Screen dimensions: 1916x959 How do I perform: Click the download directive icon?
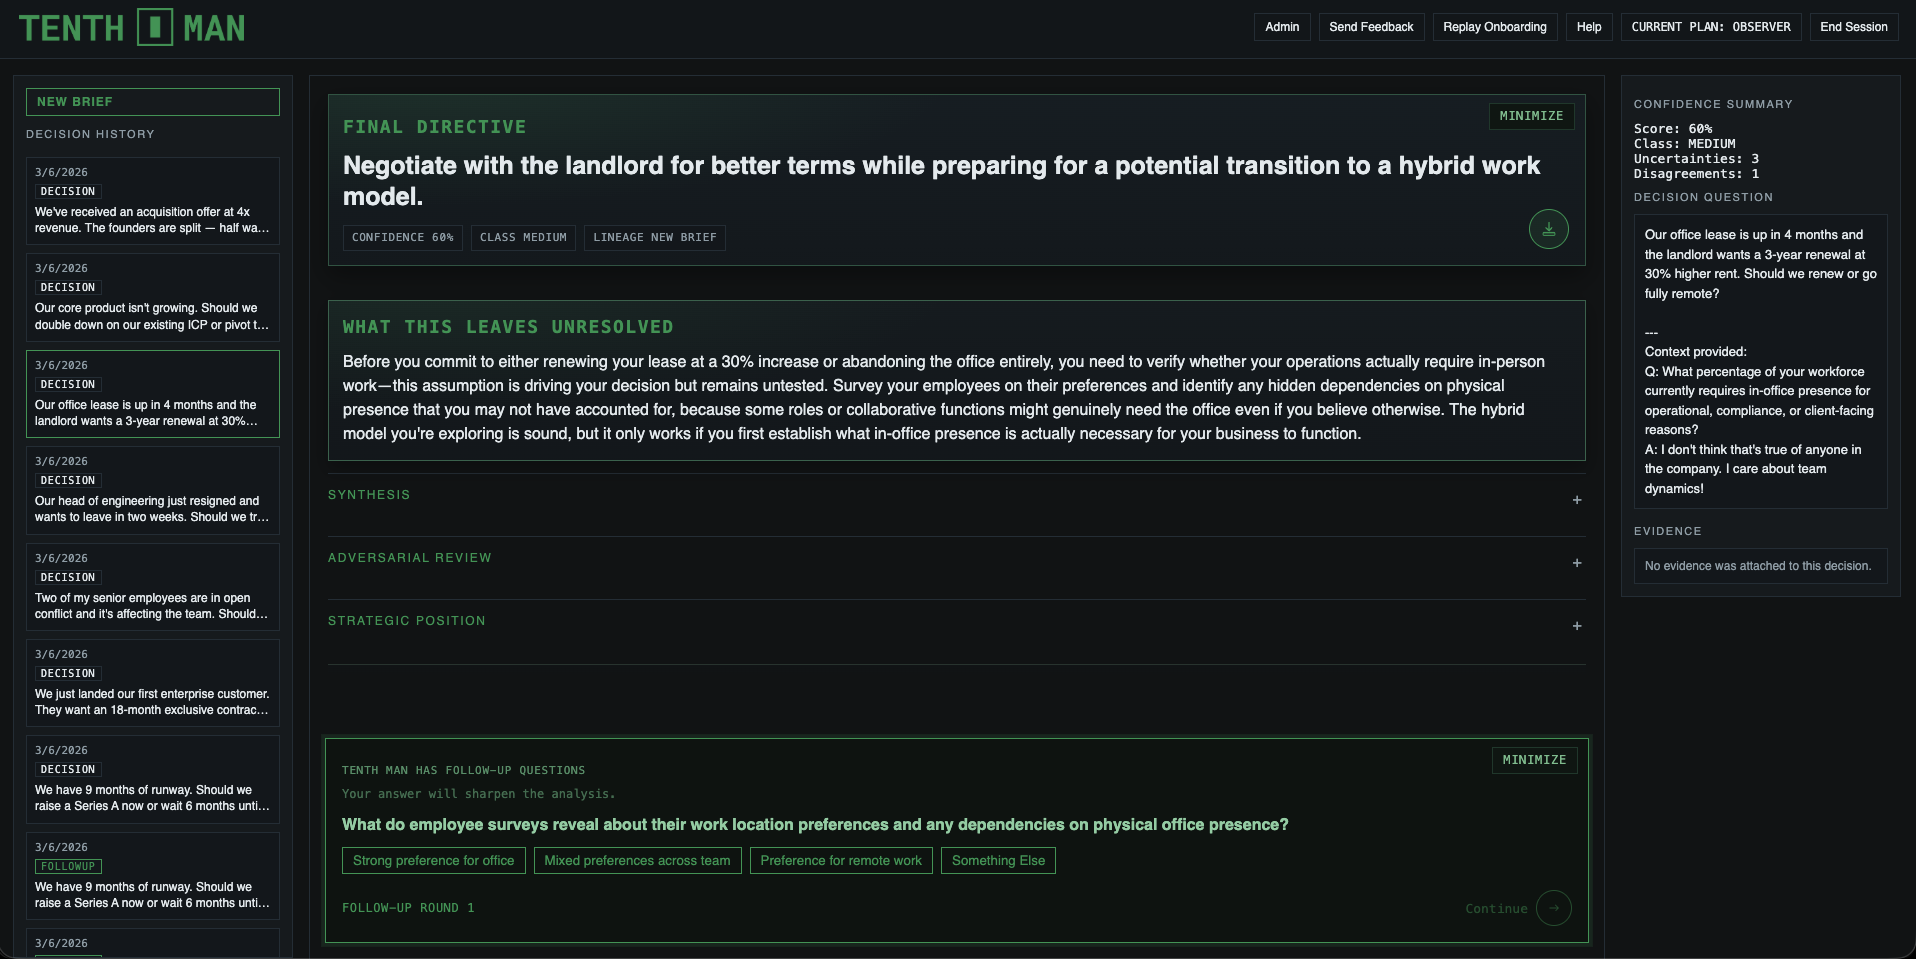pos(1548,228)
